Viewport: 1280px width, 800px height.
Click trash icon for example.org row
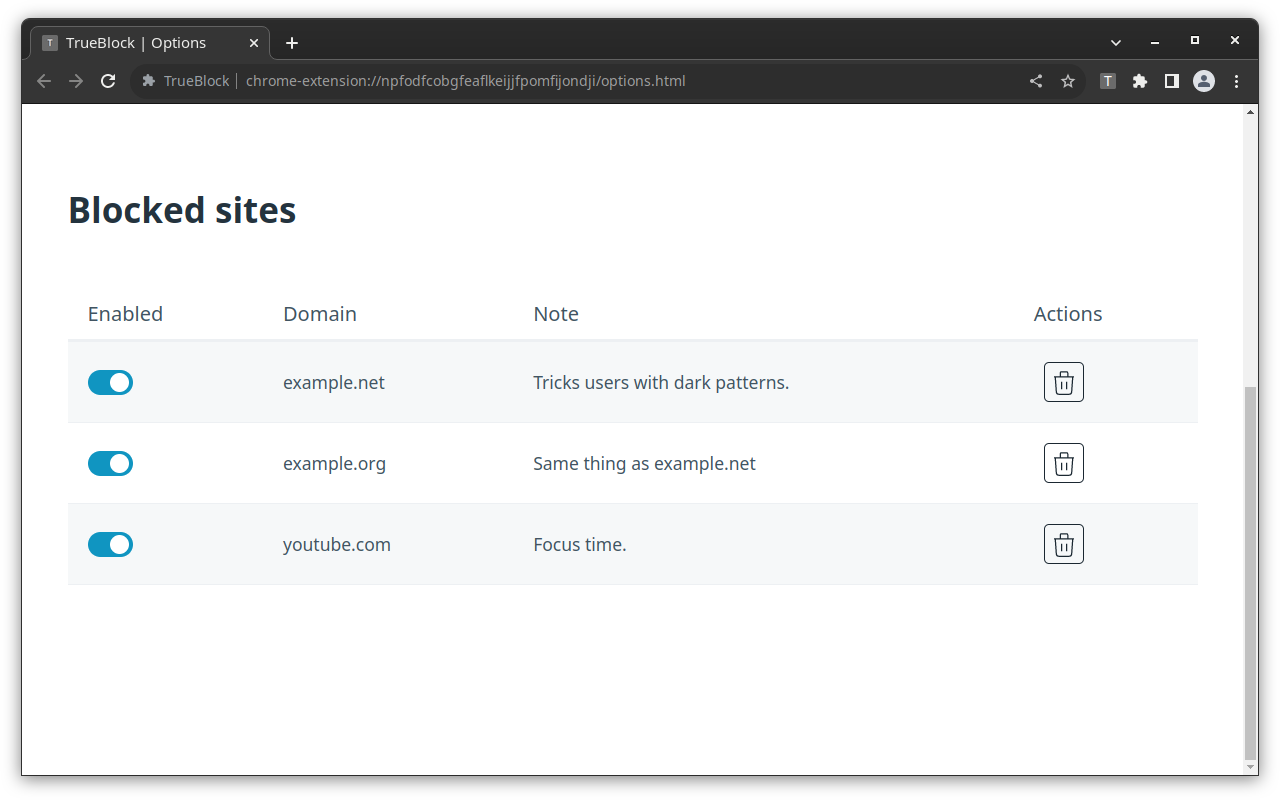[1063, 463]
